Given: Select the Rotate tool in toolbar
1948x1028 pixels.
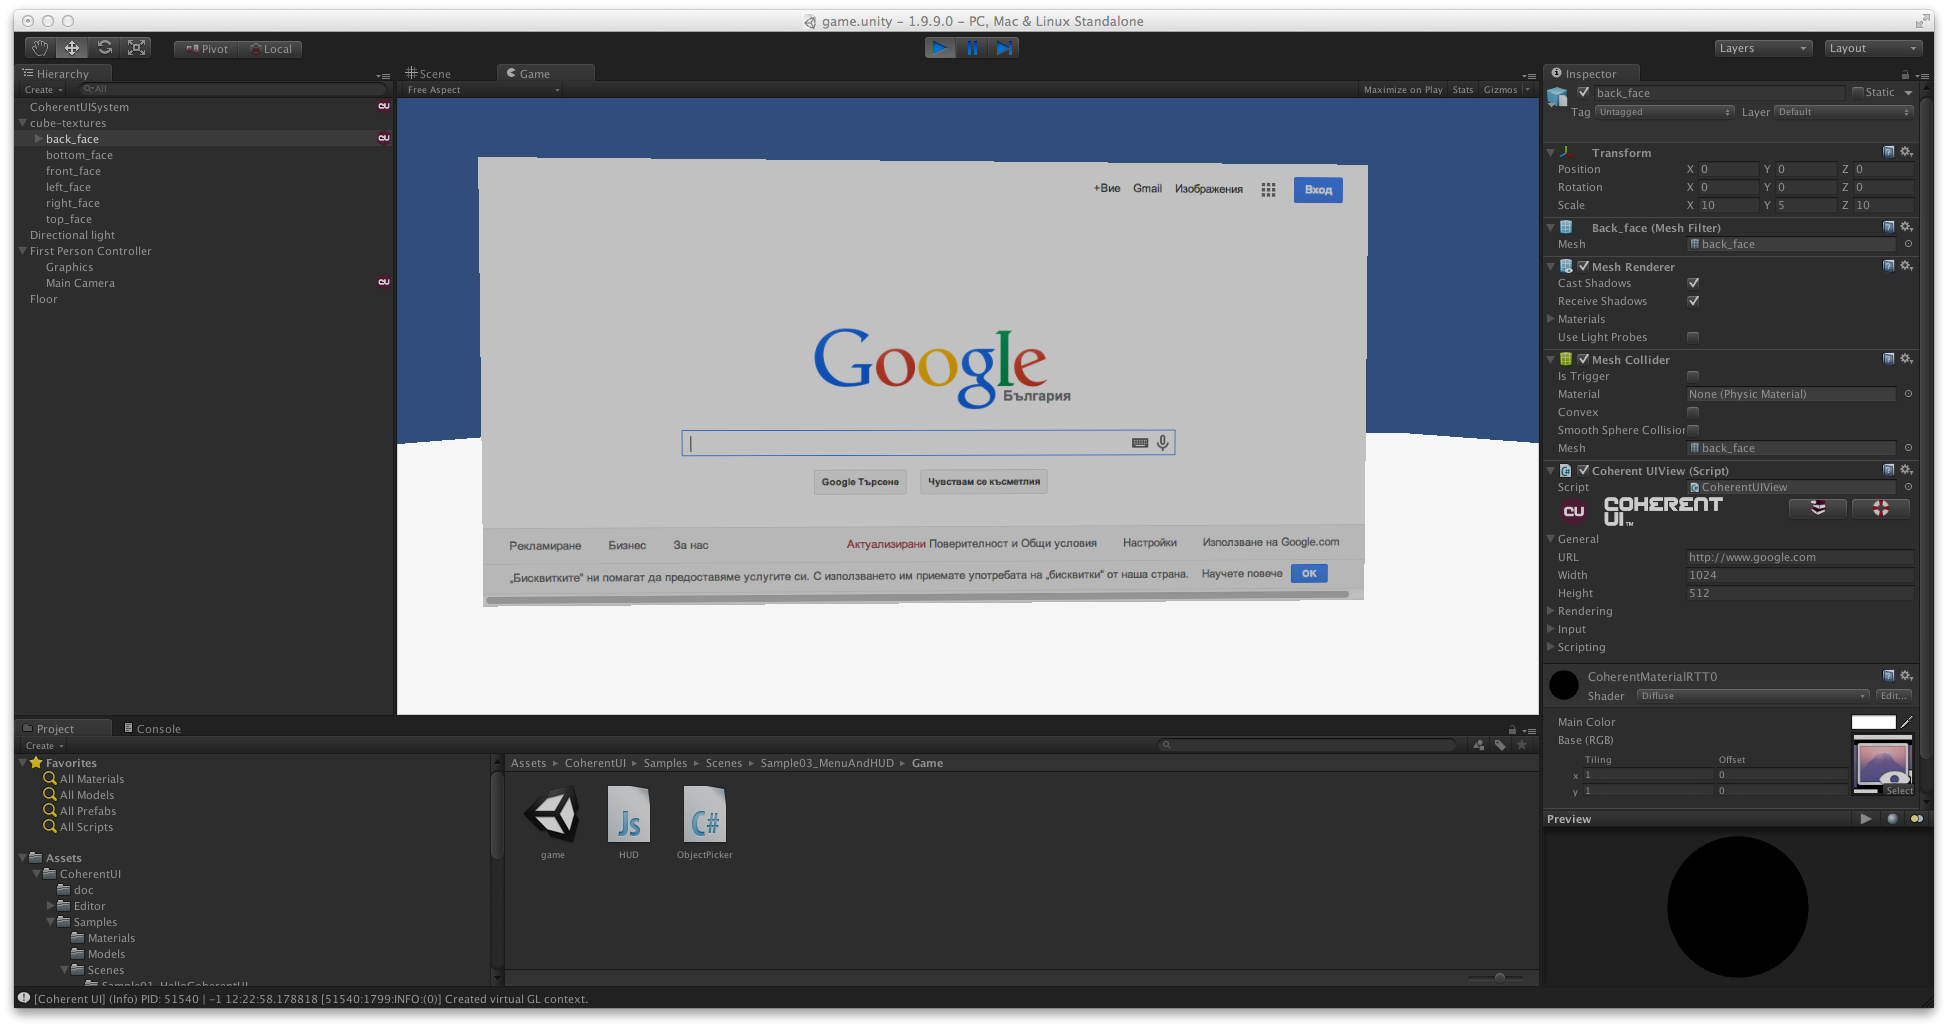Looking at the screenshot, I should point(104,48).
